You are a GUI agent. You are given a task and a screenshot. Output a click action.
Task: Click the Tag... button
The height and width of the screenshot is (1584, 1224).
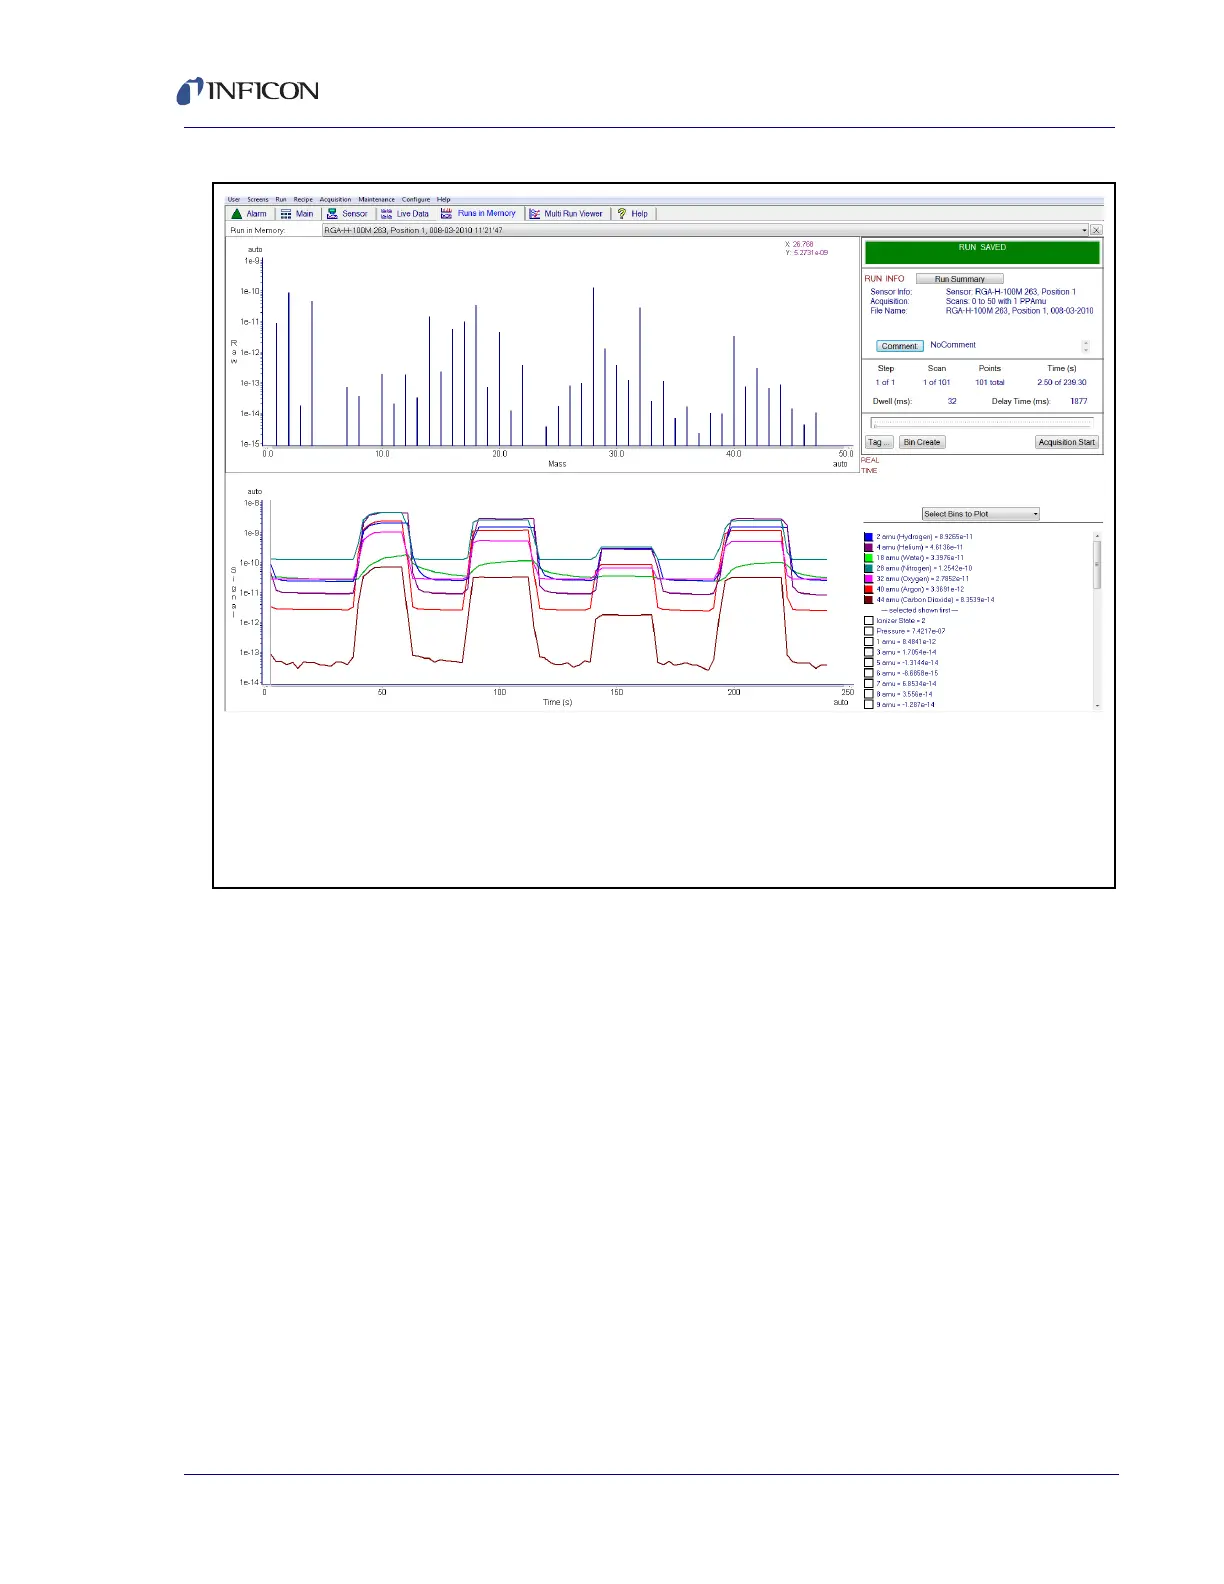[878, 442]
